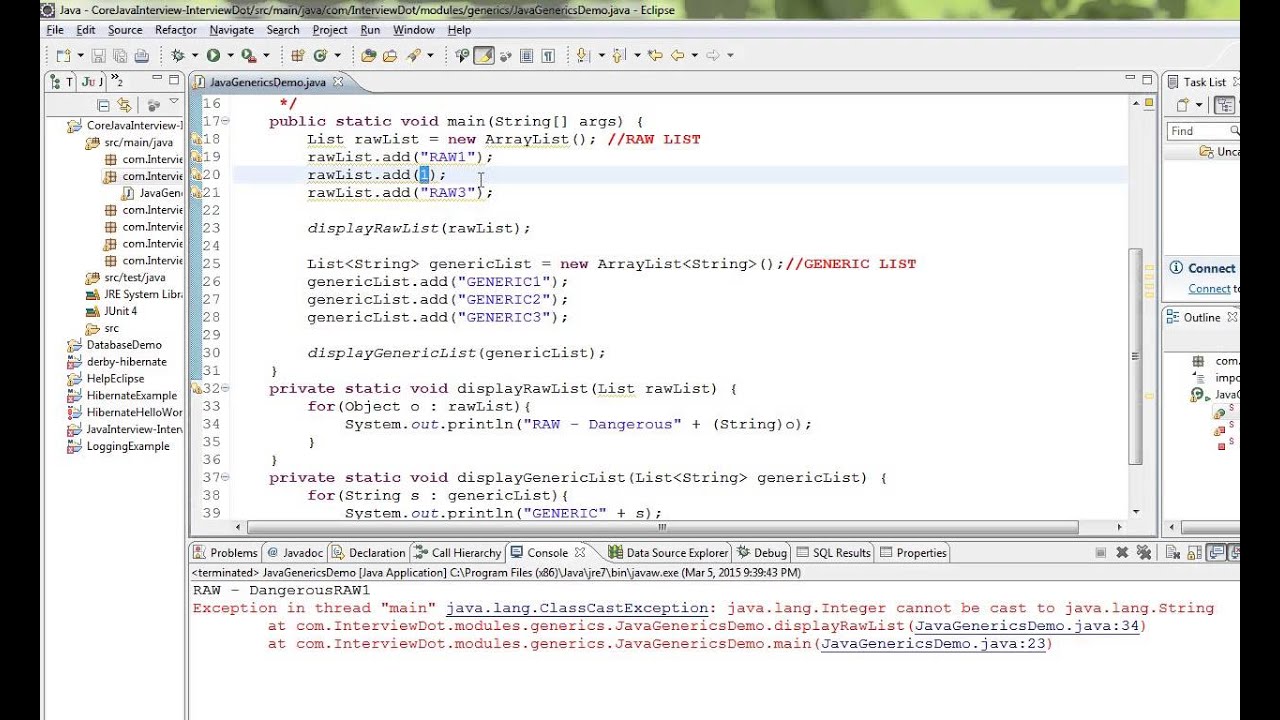Switch to the Properties tab
1280x720 pixels.
pos(912,552)
